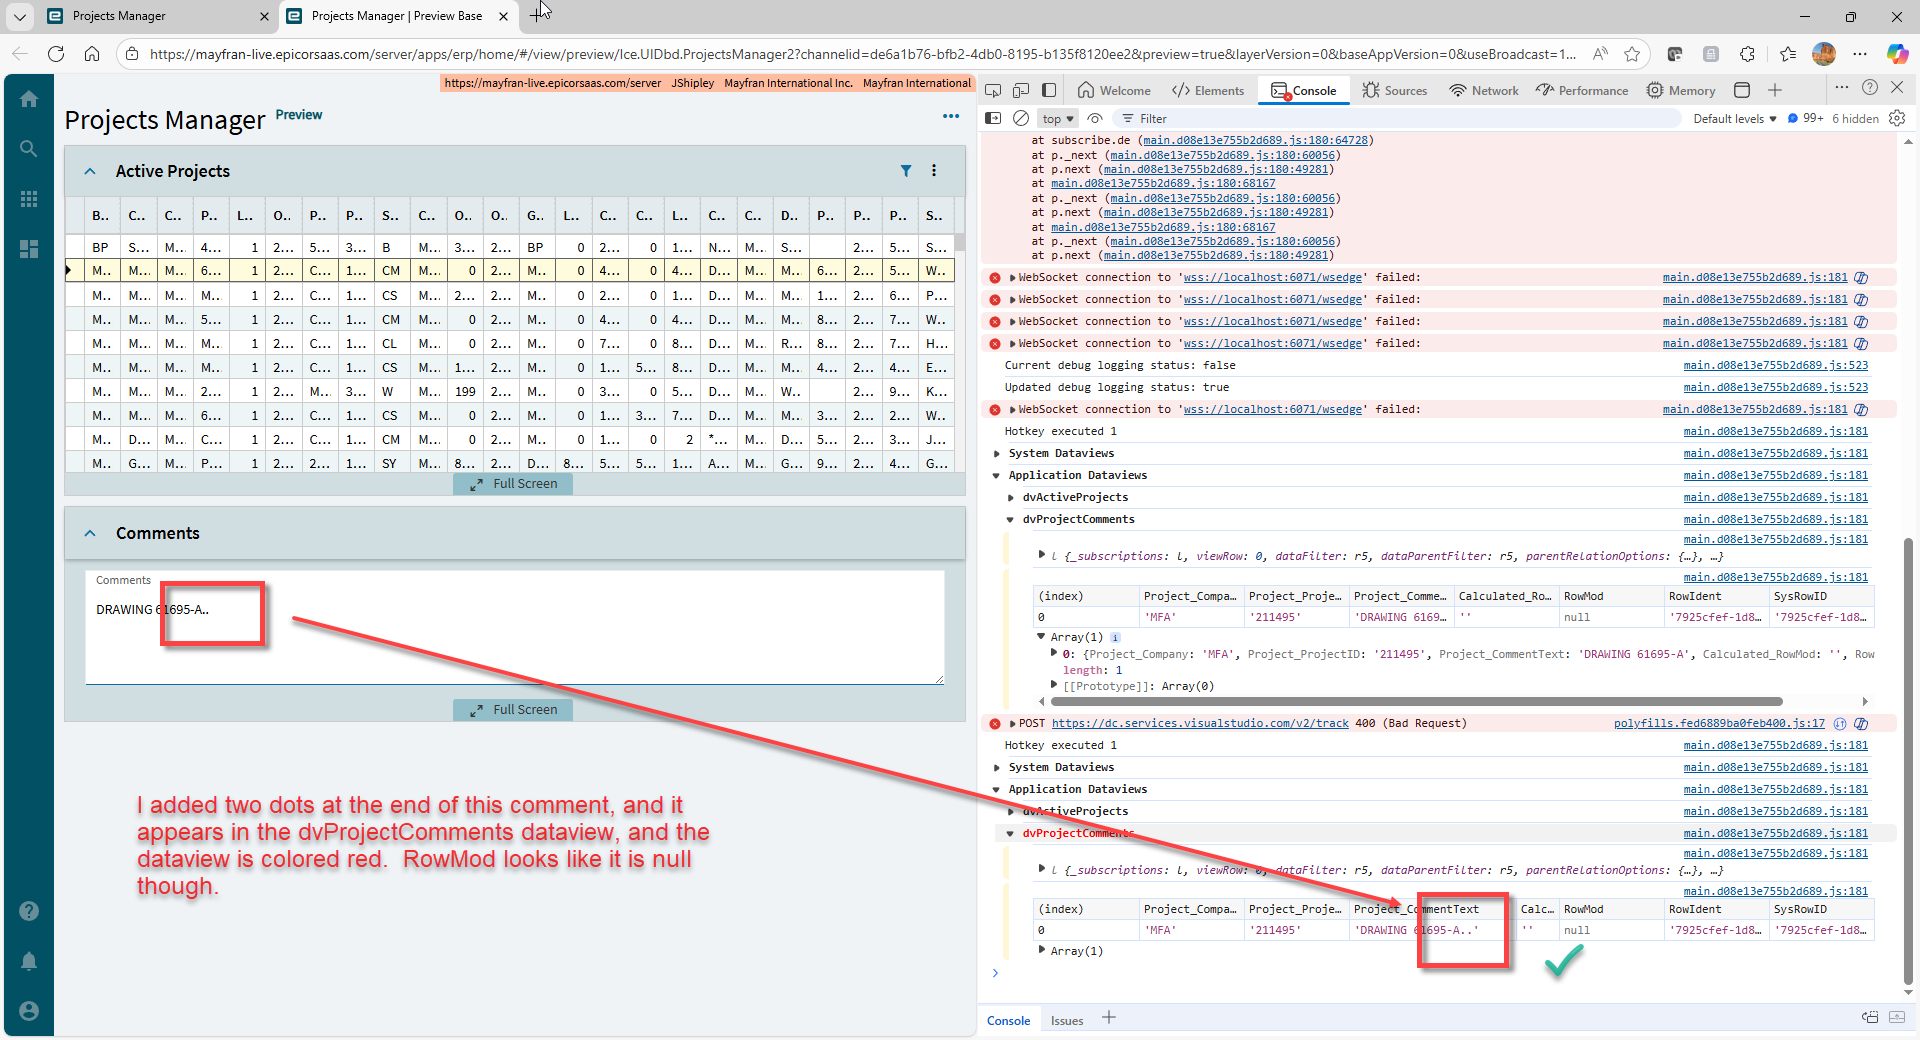1920x1040 pixels.
Task: Open the browser Extensions puzzle icon
Action: point(1747,54)
